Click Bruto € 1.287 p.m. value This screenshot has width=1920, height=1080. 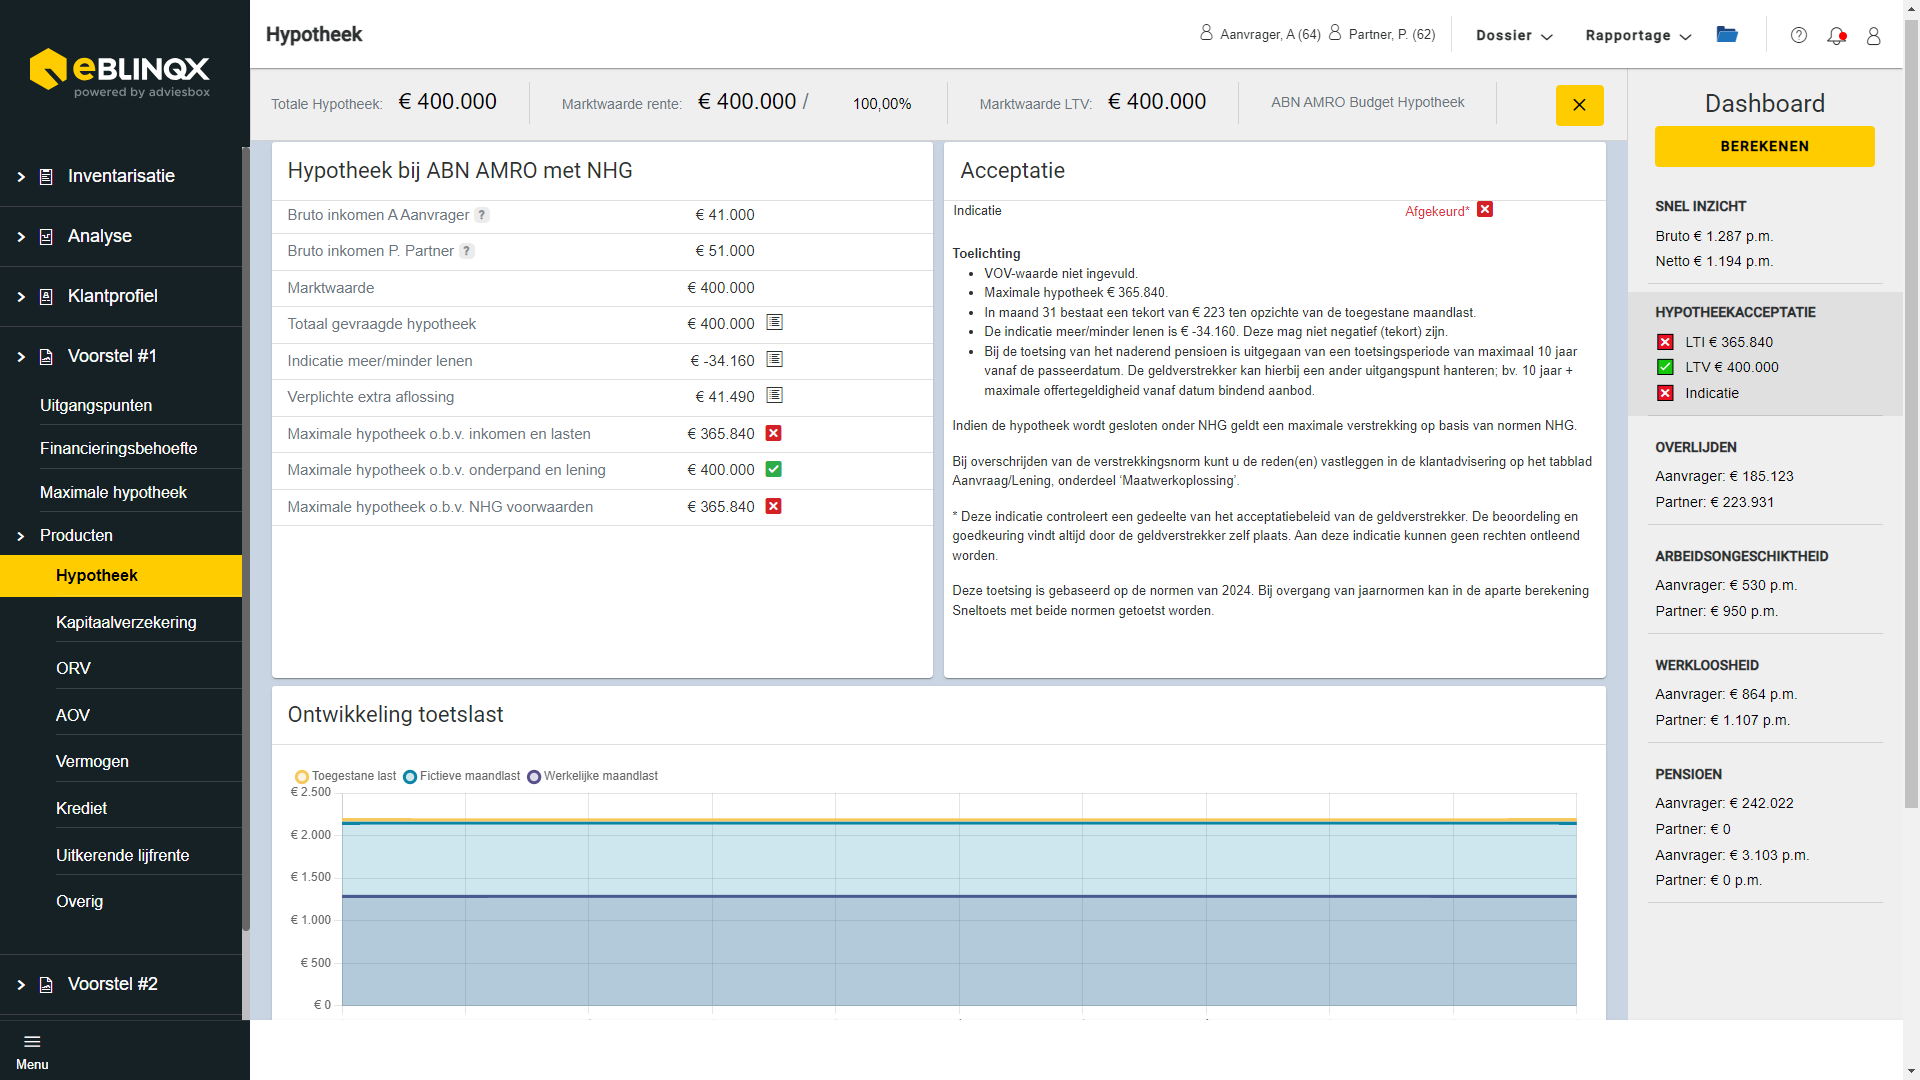pos(1713,236)
